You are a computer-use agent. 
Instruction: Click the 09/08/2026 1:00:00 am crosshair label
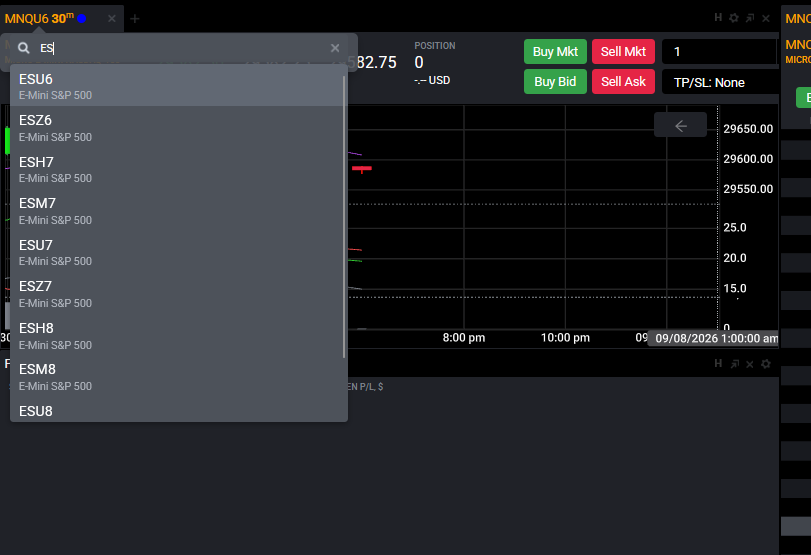(713, 338)
